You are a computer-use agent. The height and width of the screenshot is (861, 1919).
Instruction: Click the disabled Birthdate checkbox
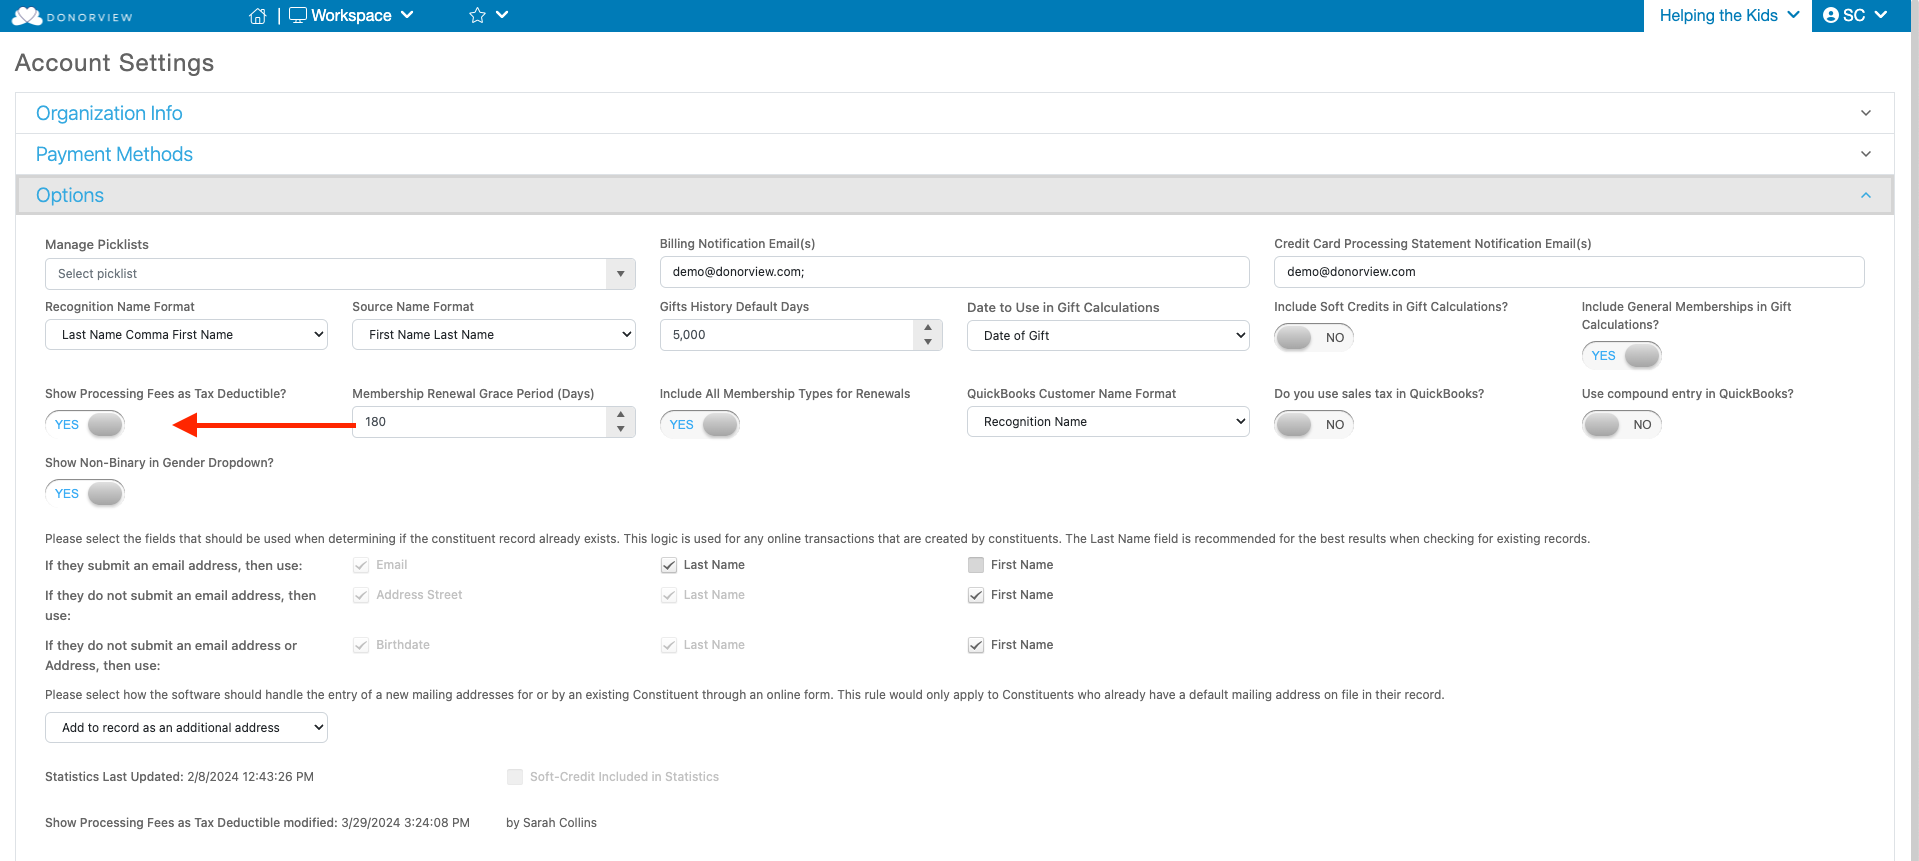pos(361,645)
